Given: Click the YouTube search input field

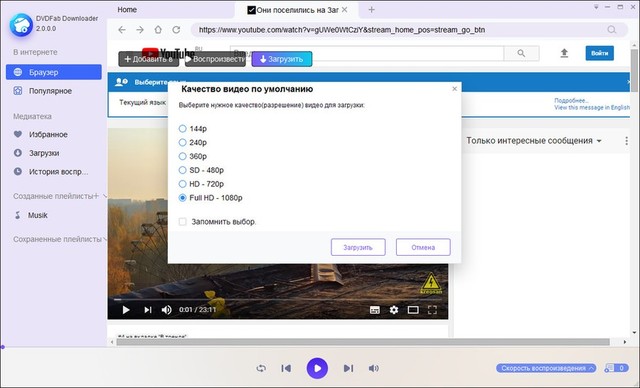Looking at the screenshot, I should tap(367, 53).
